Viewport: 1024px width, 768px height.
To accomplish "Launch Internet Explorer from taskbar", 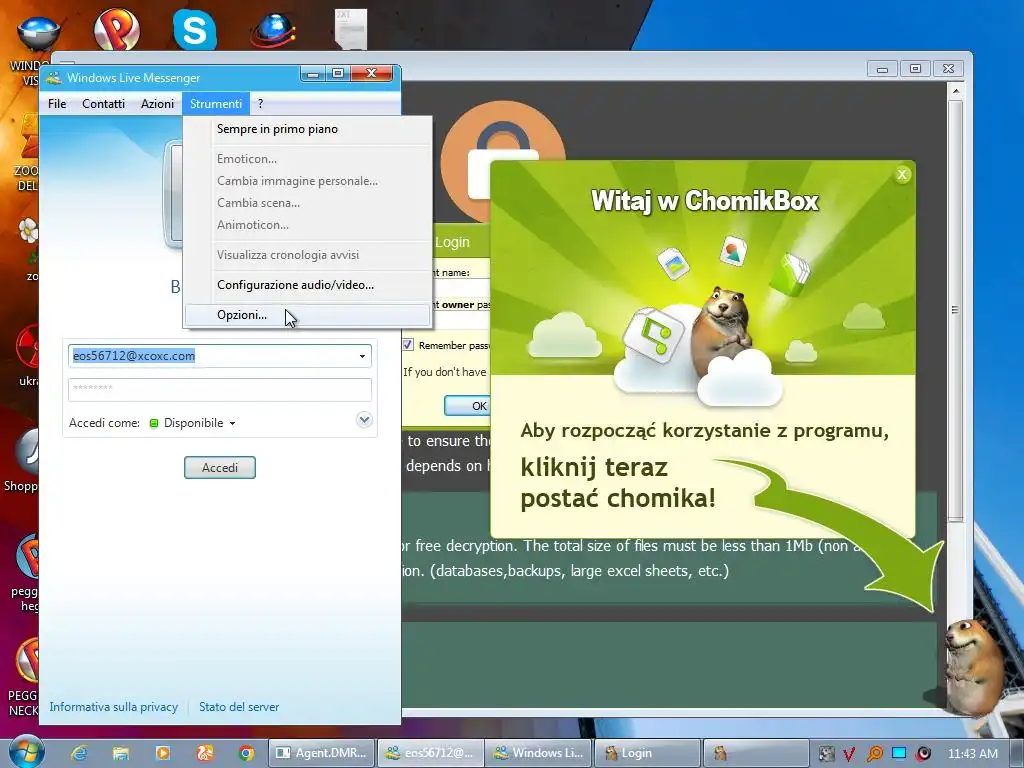I will coord(79,753).
